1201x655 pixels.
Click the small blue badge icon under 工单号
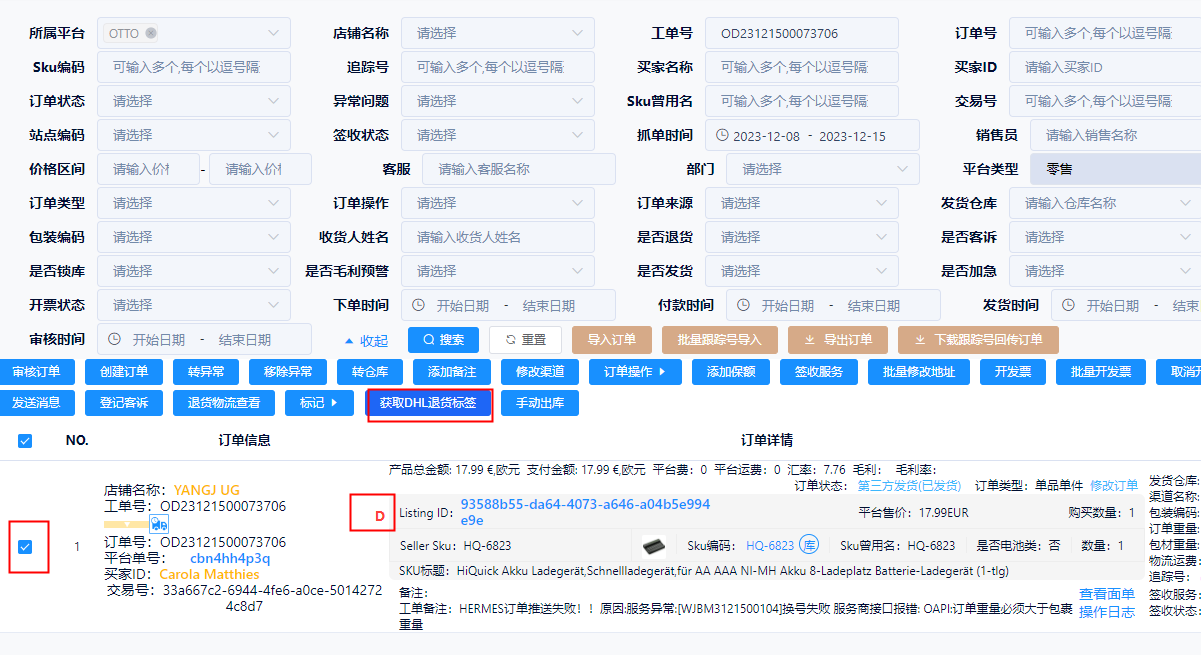click(x=159, y=524)
